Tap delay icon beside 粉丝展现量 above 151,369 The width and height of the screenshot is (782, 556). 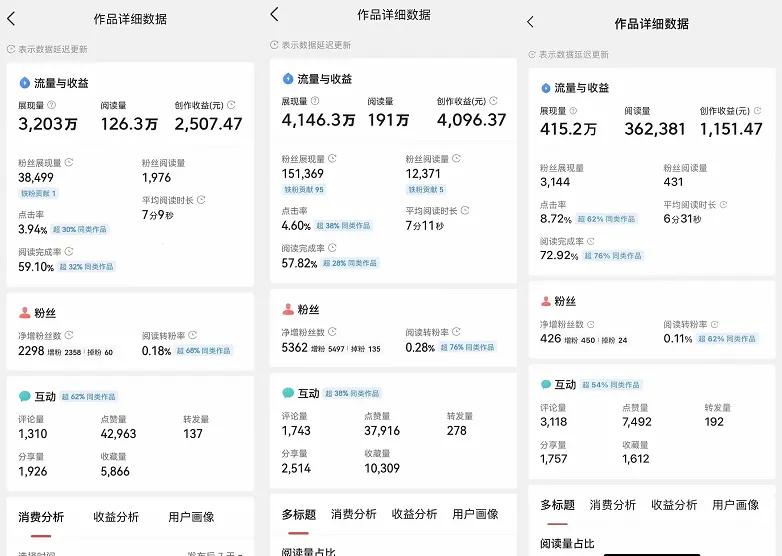click(x=332, y=159)
